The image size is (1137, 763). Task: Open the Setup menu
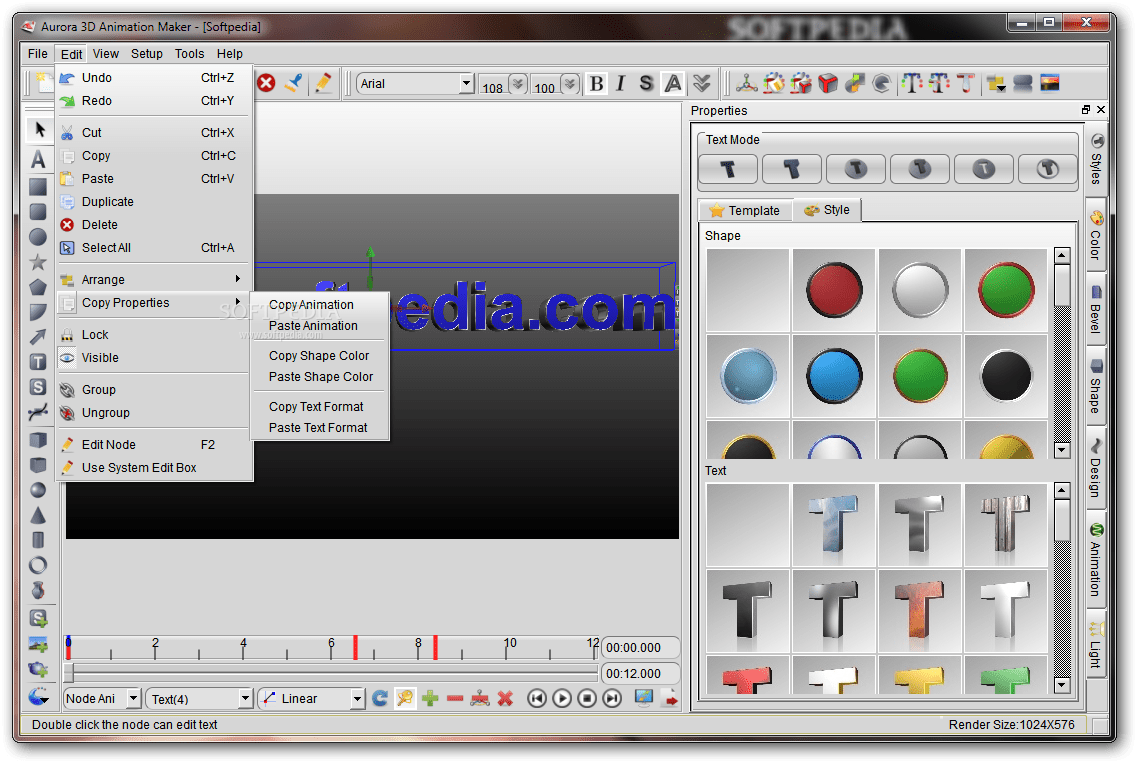[x=146, y=54]
